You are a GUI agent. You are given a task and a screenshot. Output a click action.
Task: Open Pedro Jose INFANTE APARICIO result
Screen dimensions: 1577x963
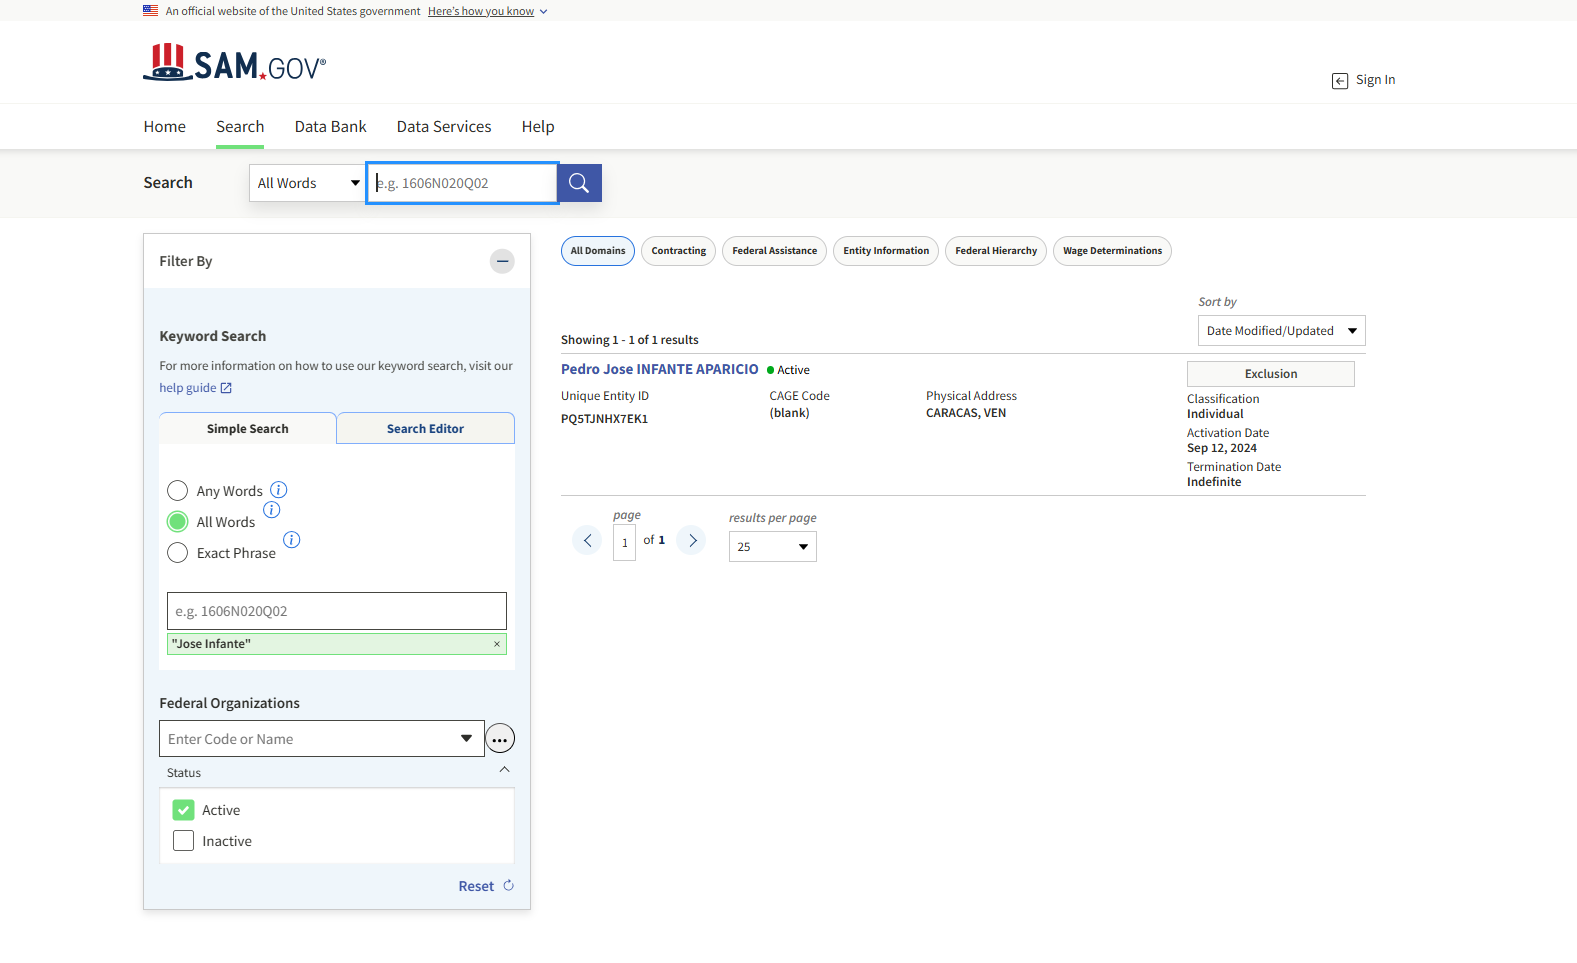click(x=659, y=369)
